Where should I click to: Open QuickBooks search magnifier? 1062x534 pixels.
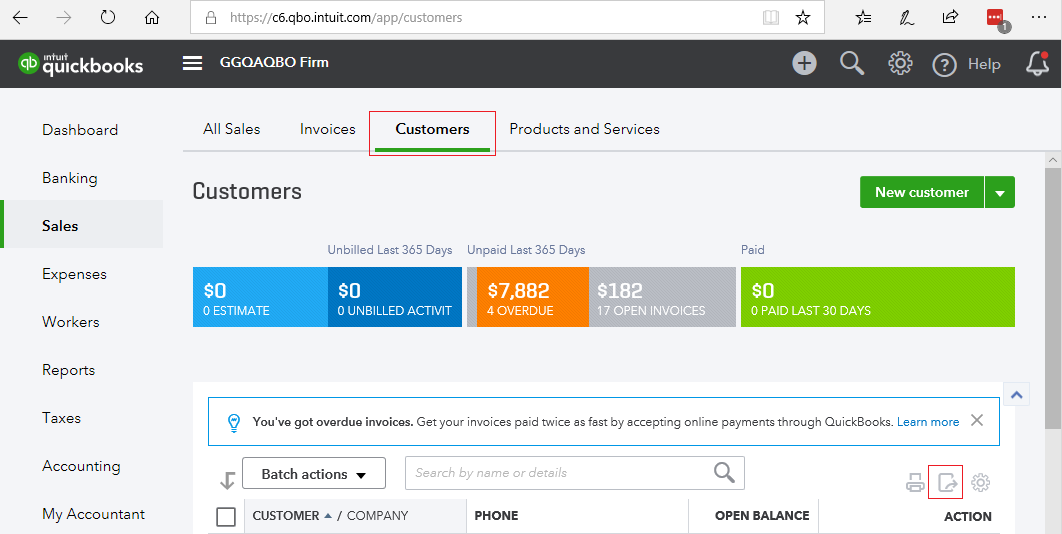coord(852,64)
